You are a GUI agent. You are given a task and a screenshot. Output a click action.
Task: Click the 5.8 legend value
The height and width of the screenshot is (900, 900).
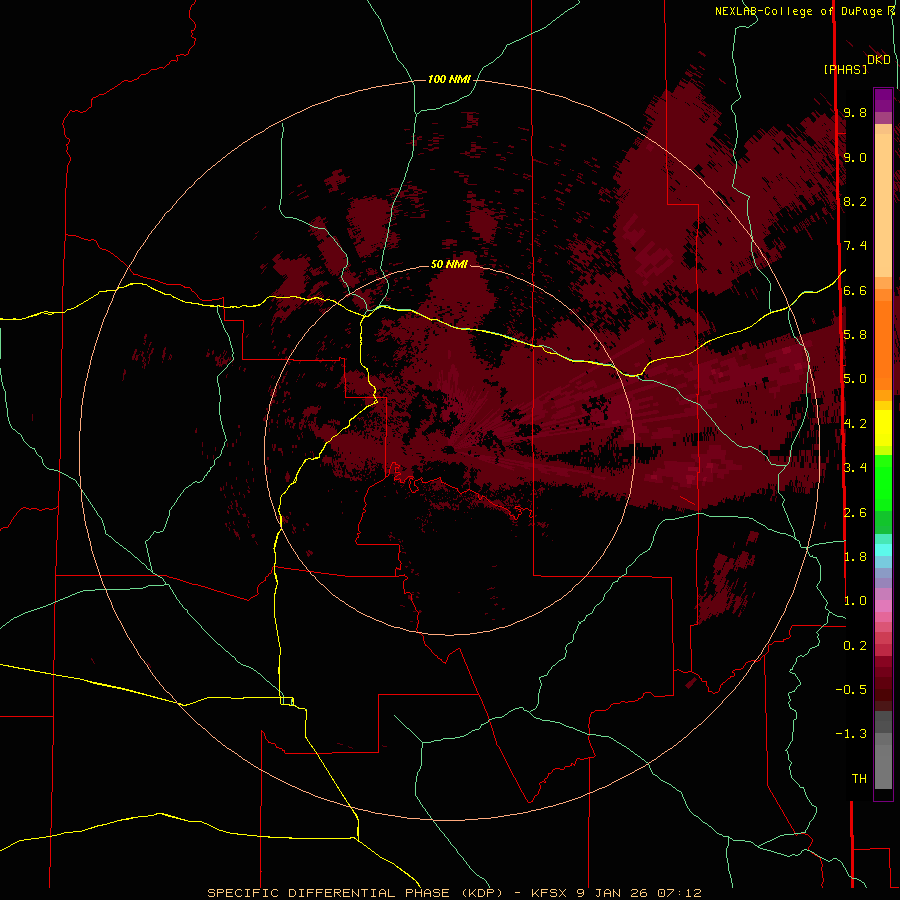855,335
